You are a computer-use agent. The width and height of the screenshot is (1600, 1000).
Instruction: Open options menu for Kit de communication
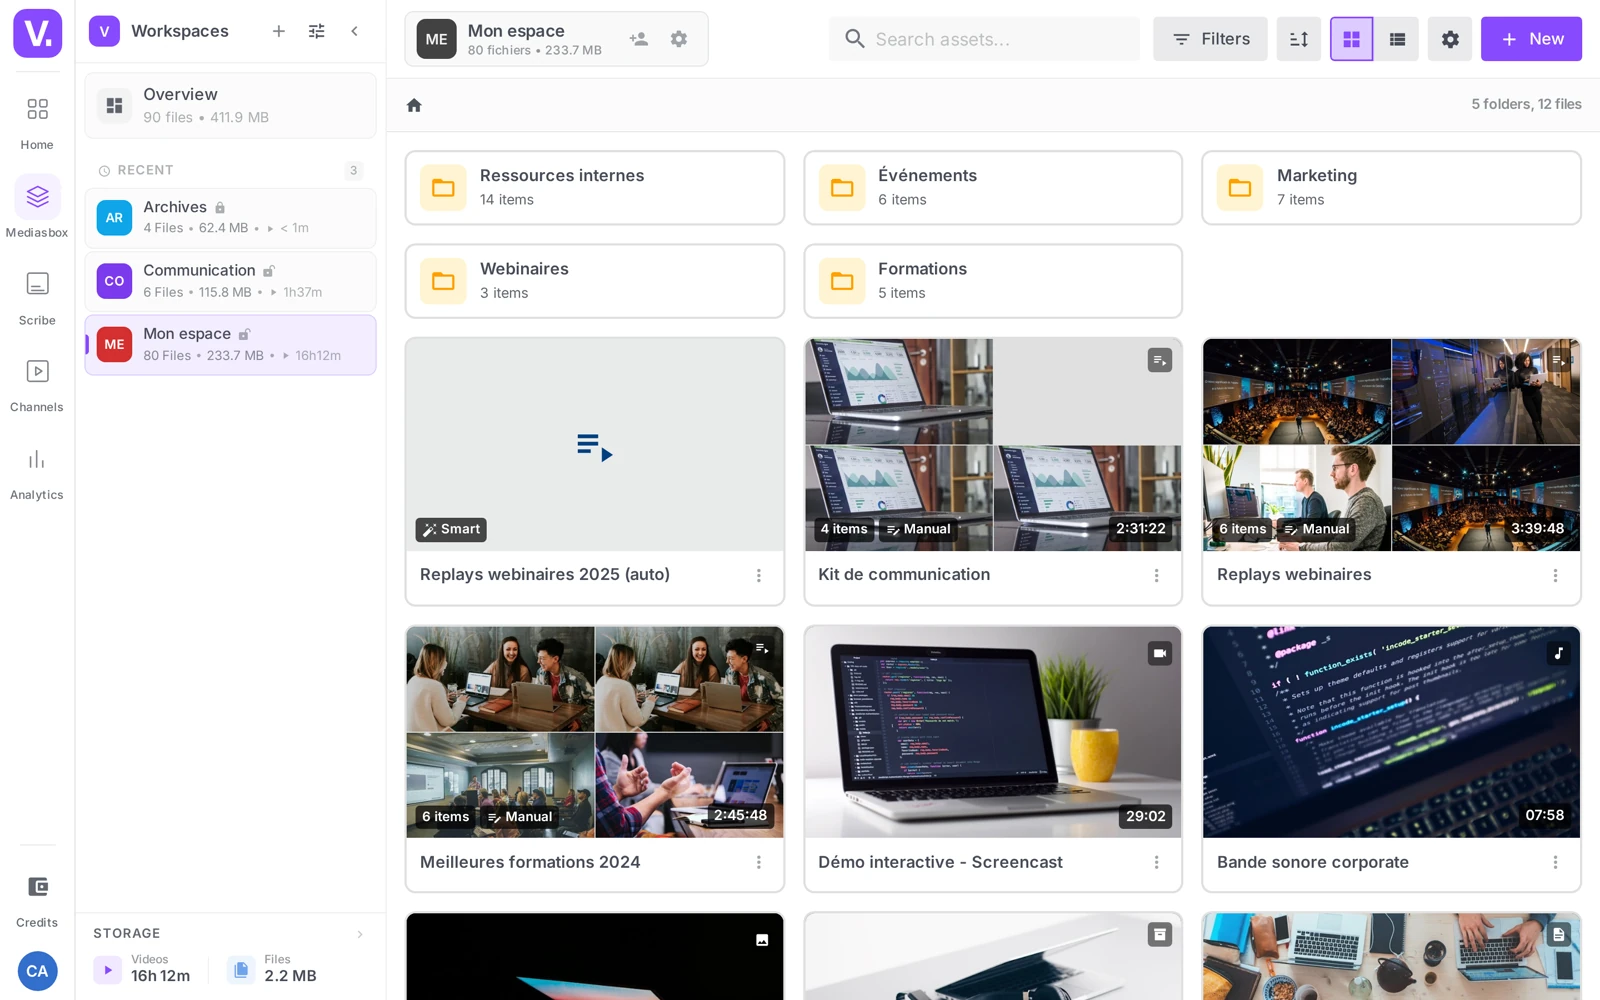(x=1157, y=575)
